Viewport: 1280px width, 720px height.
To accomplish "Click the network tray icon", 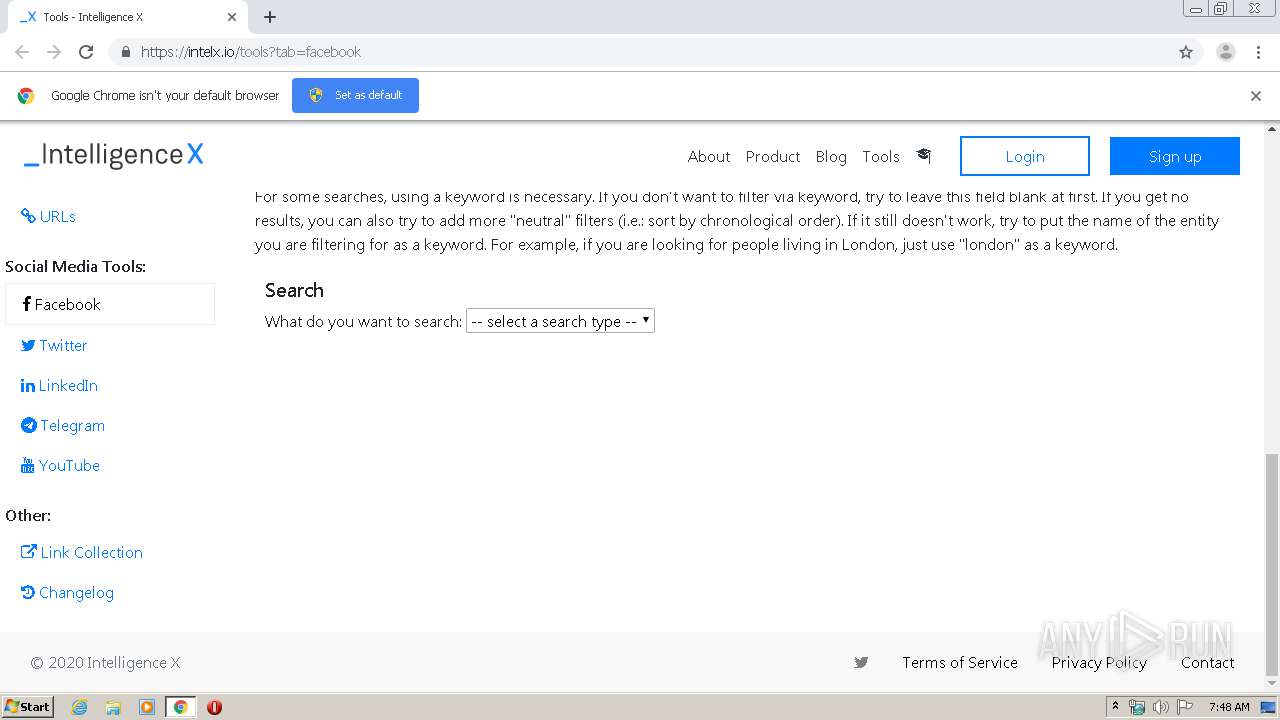I will [x=1137, y=707].
